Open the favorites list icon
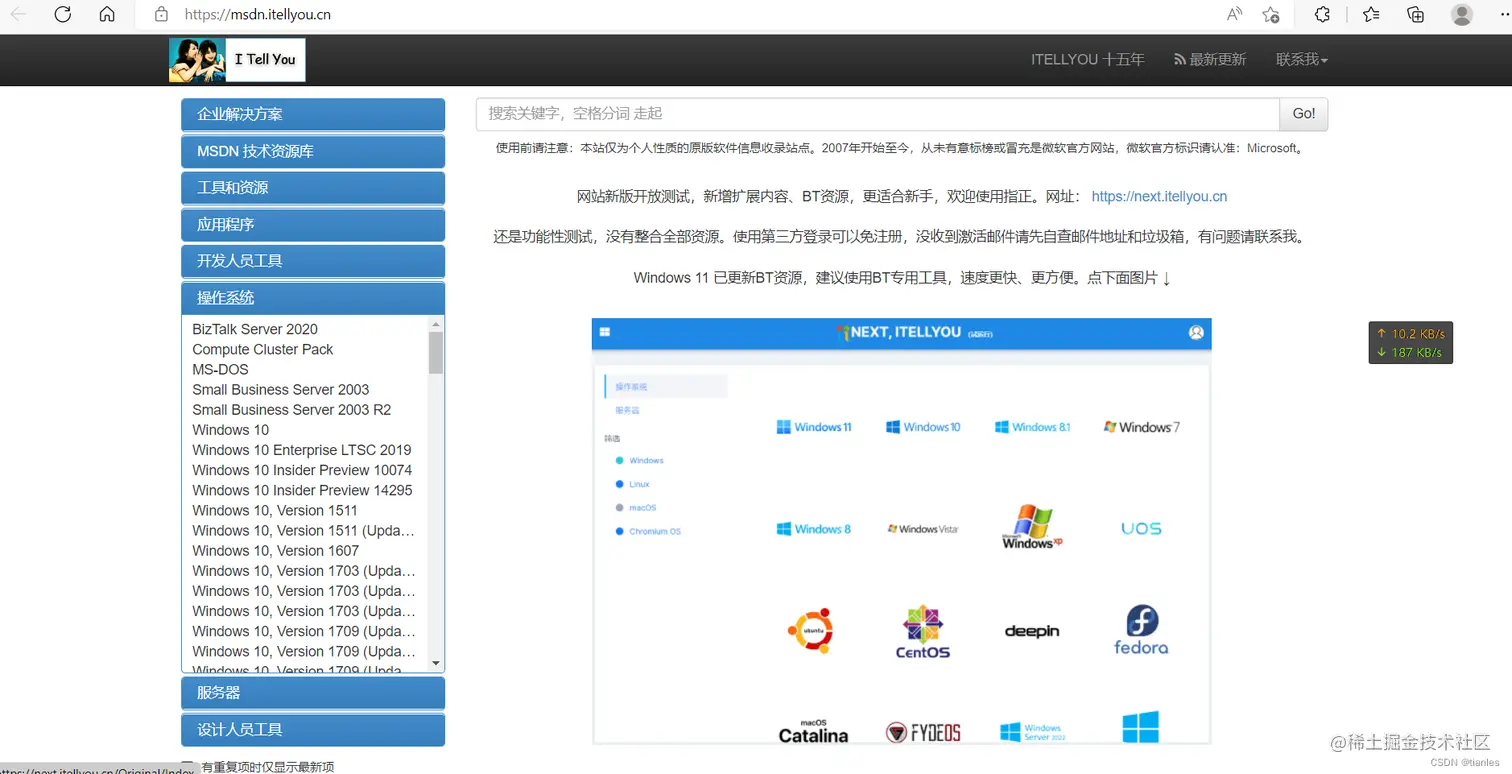The width and height of the screenshot is (1512, 774). click(x=1371, y=14)
